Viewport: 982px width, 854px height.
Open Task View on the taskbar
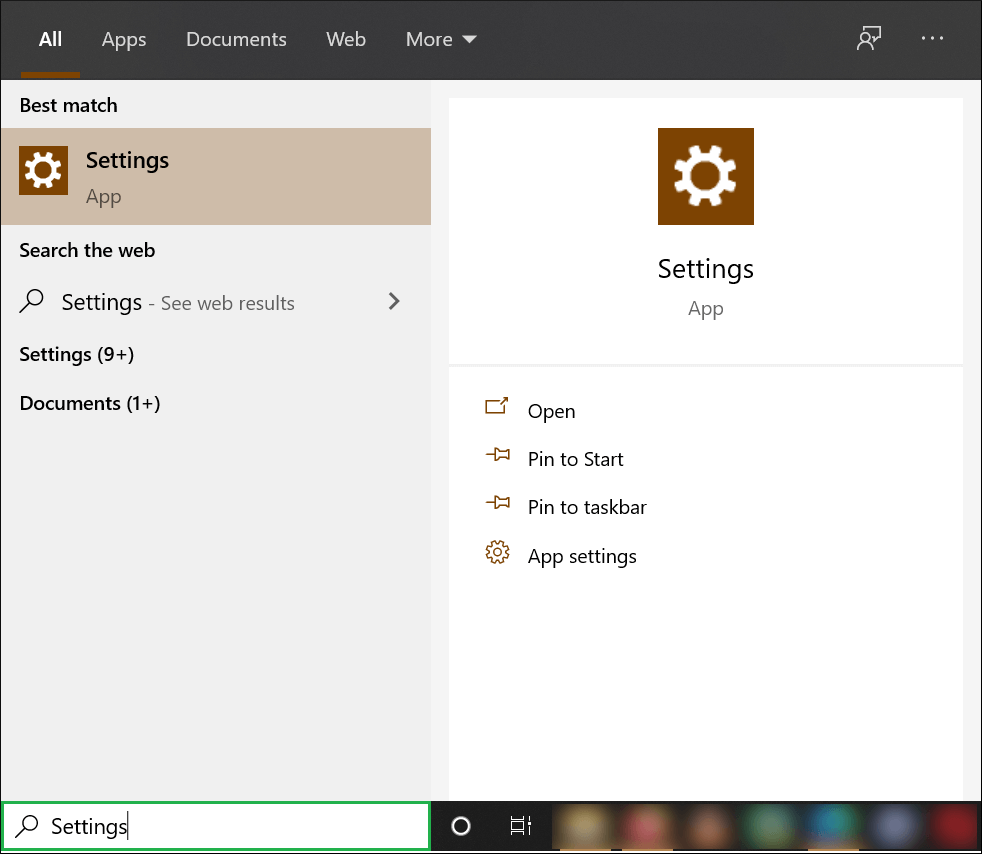pyautogui.click(x=520, y=826)
